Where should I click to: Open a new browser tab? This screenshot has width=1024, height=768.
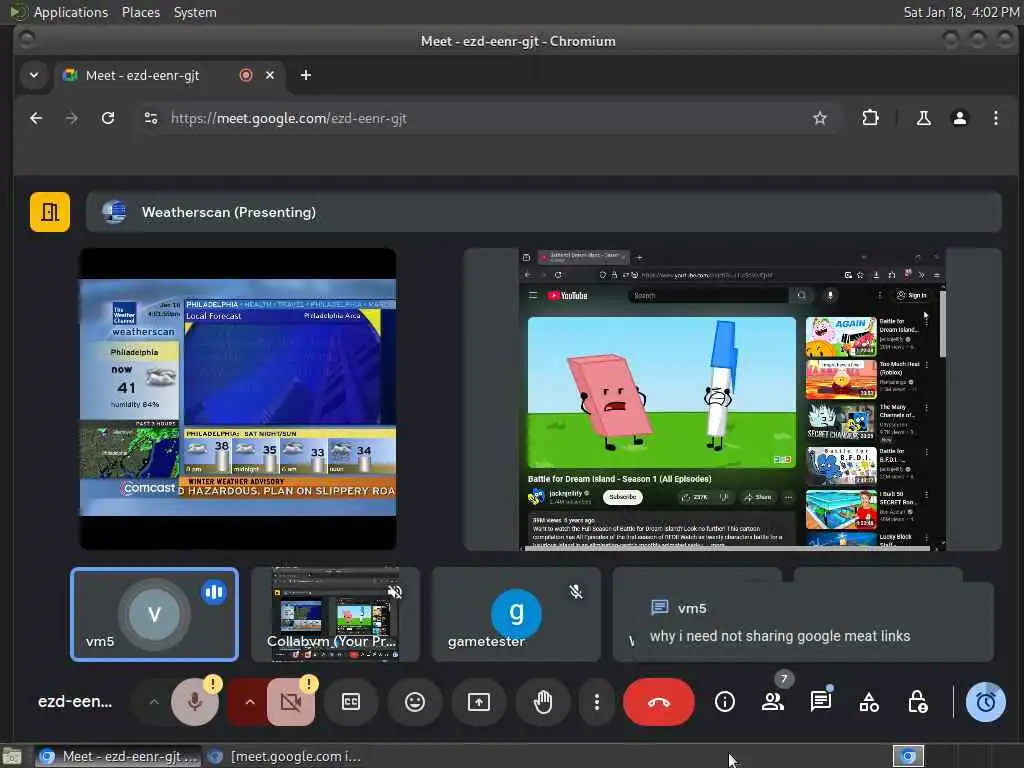pos(306,75)
